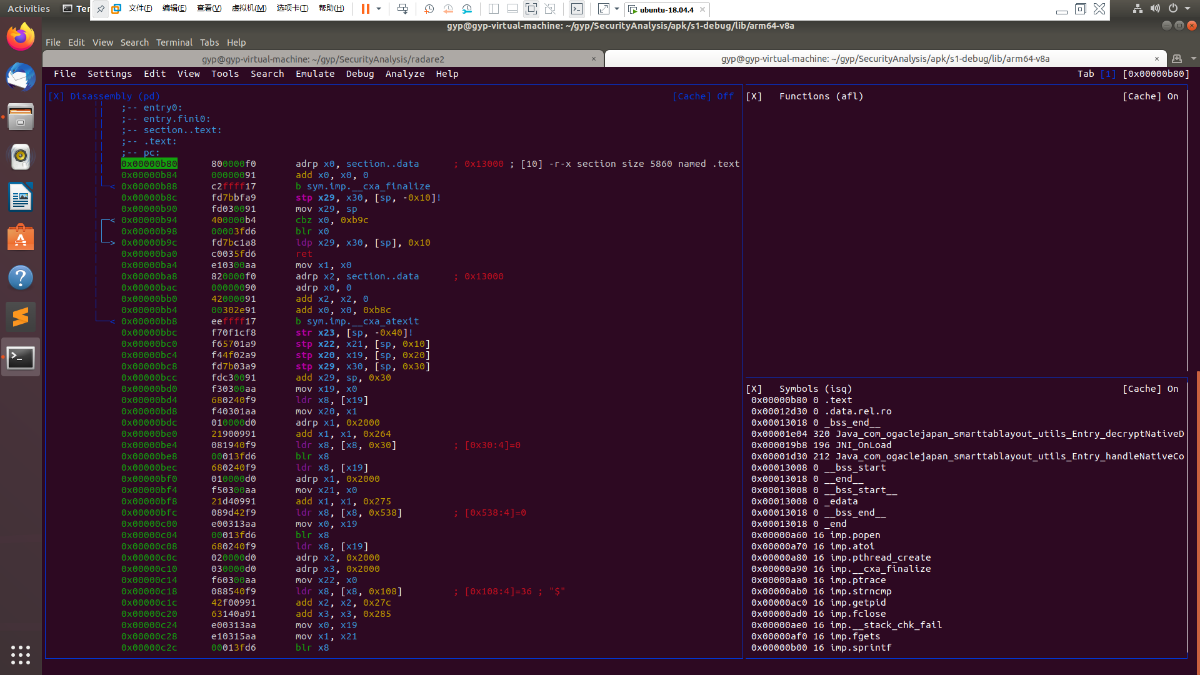Toggle Functions panel [Cache] On
The height and width of the screenshot is (675, 1200).
(x=1151, y=97)
